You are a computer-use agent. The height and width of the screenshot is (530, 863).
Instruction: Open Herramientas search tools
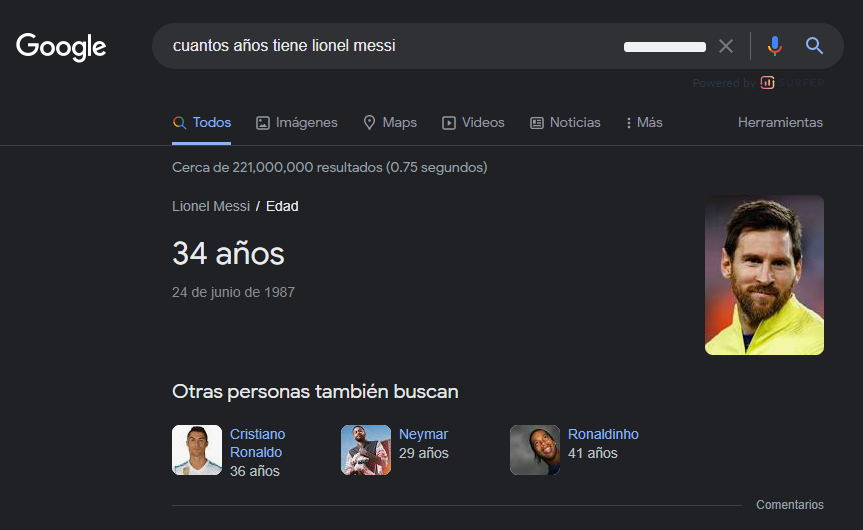[780, 122]
